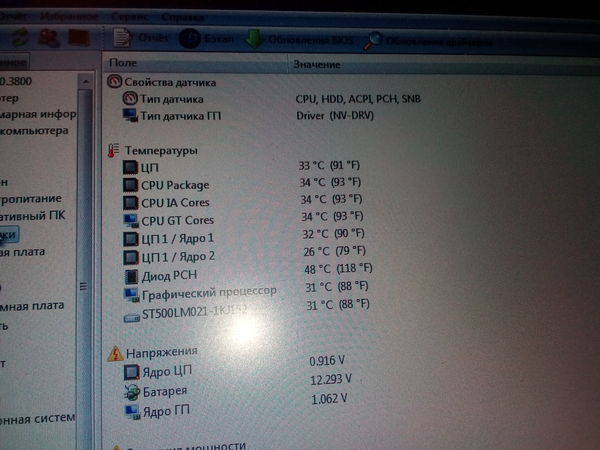Click the GPU core voltage 1.062 V
600x450 pixels.
click(x=329, y=399)
